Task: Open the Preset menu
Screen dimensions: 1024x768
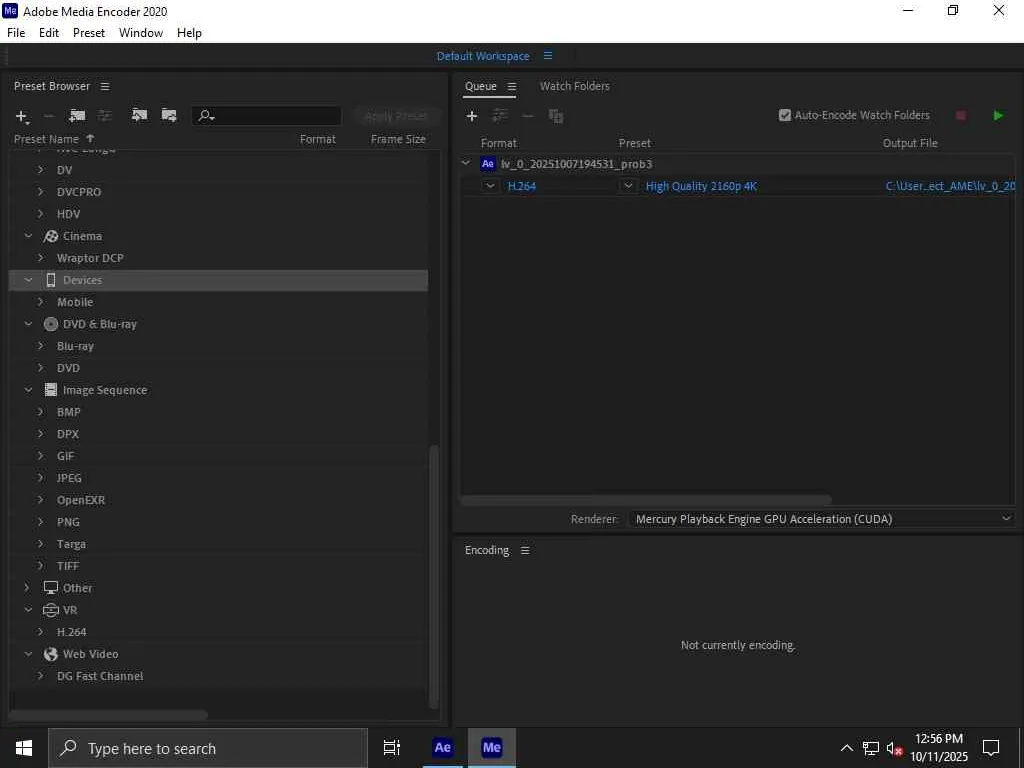Action: (x=89, y=33)
